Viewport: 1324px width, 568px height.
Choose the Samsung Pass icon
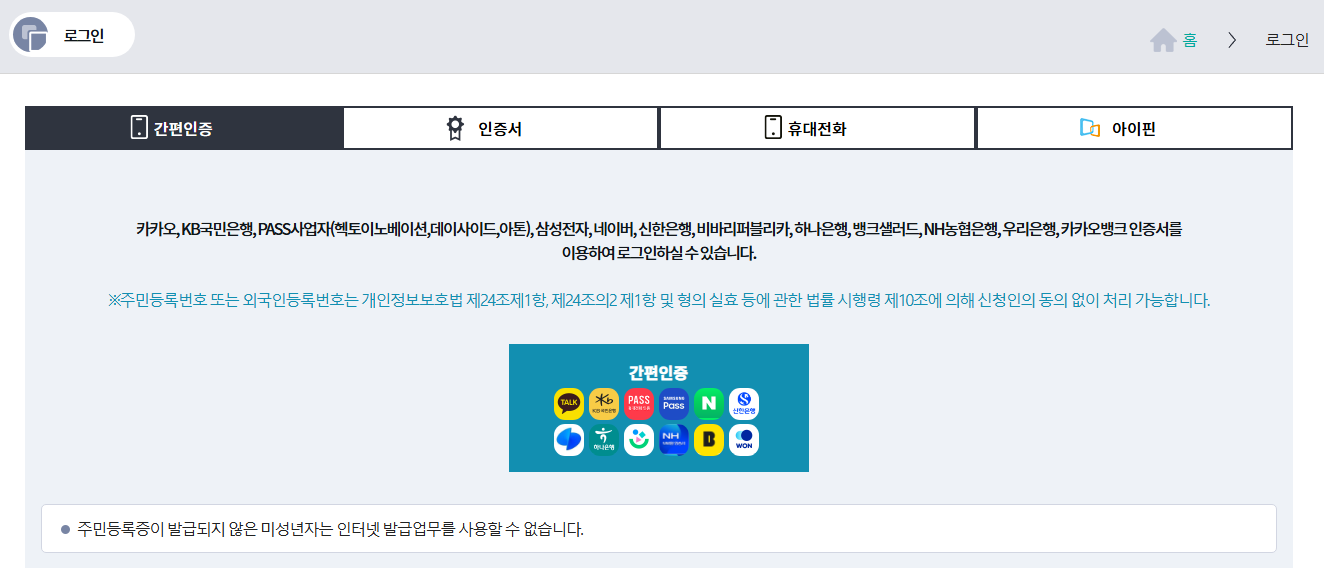tap(674, 403)
